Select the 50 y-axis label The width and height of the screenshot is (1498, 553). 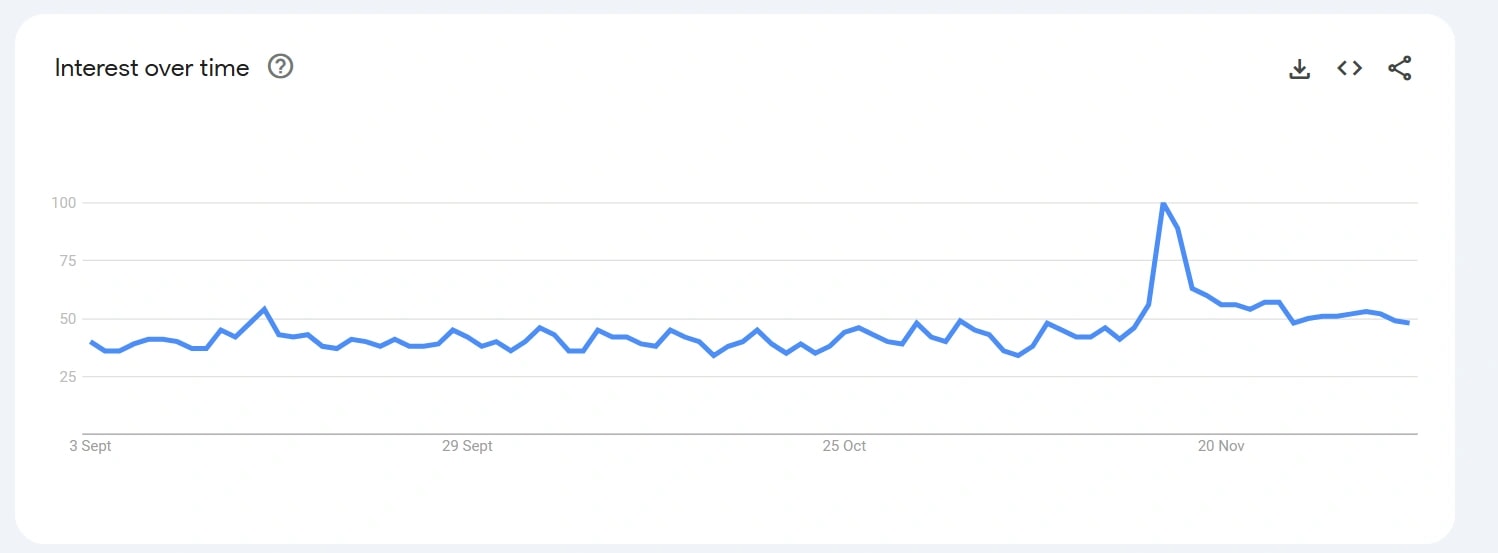(x=68, y=319)
